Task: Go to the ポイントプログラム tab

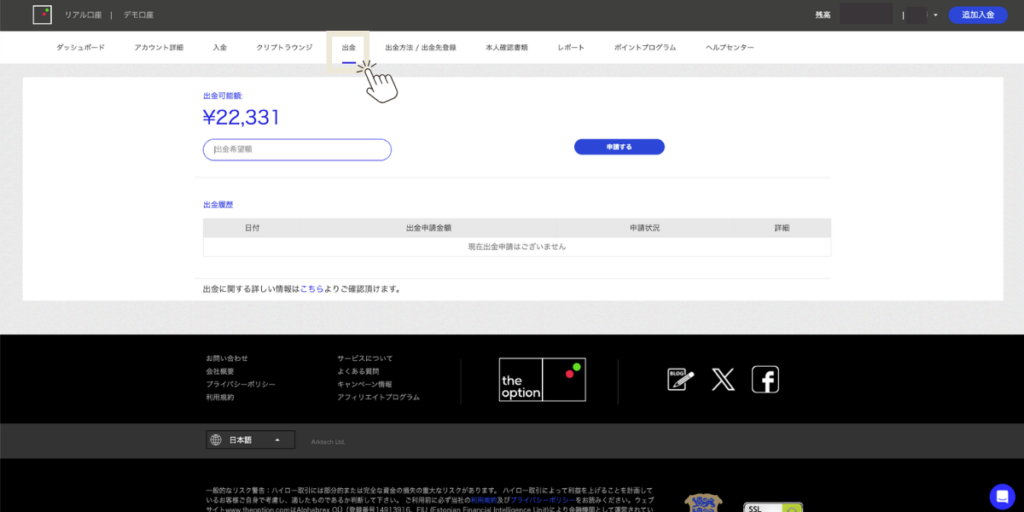Action: 645,47
